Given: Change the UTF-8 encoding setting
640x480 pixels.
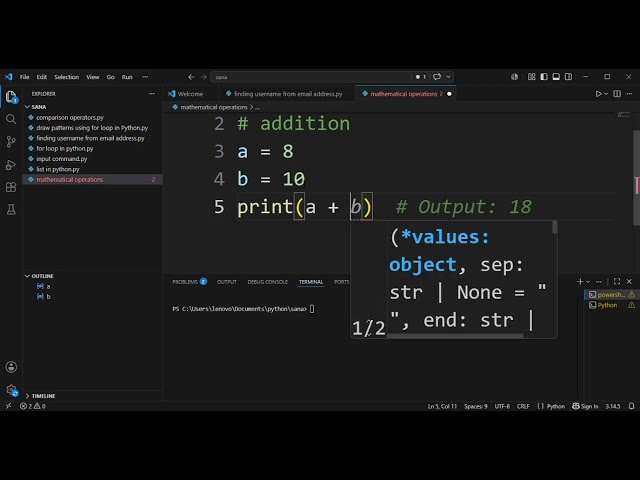Looking at the screenshot, I should pyautogui.click(x=502, y=406).
